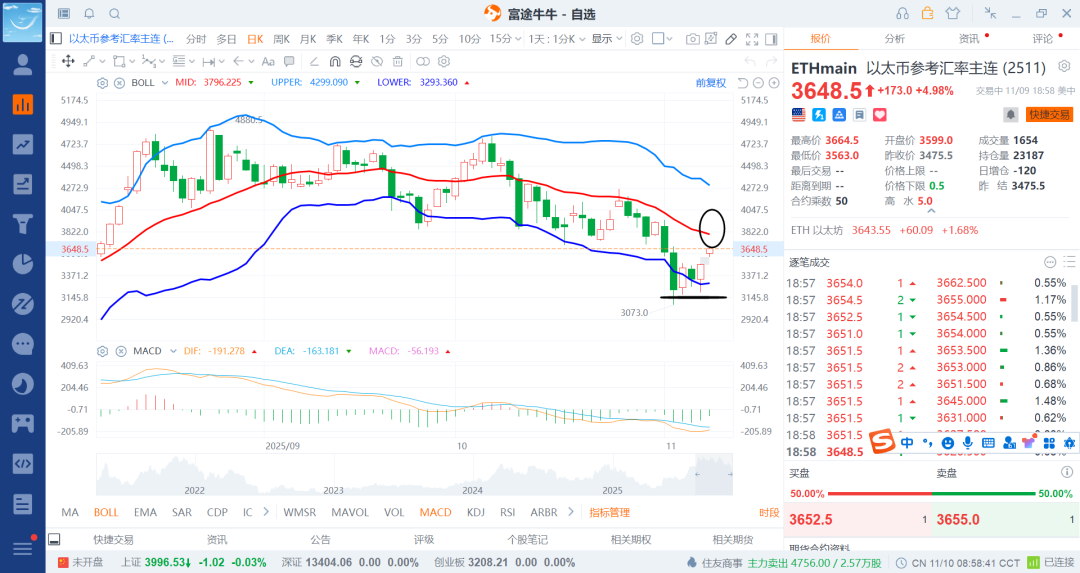Open BOLL indicator settings gear
Screen dimensions: 1080x573
pyautogui.click(x=103, y=82)
